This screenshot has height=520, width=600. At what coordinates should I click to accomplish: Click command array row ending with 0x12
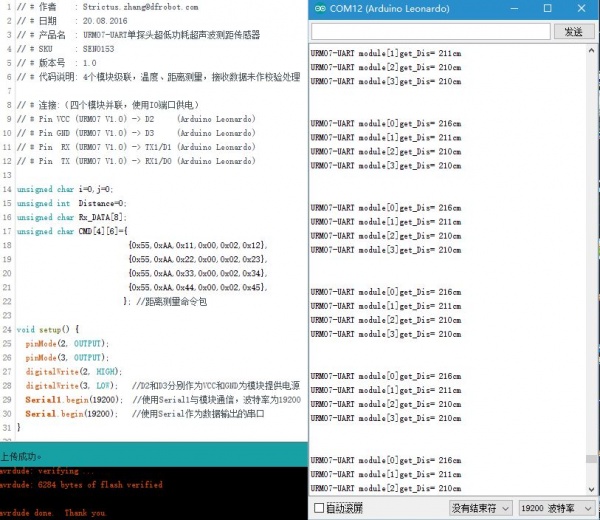(198, 245)
